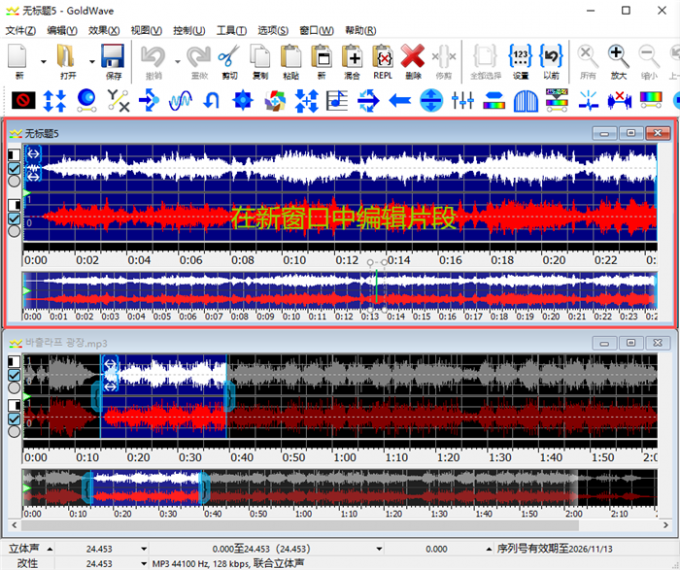Image resolution: width=680 pixels, height=570 pixels.
Task: Open the 工具(T) menu
Action: (x=232, y=30)
